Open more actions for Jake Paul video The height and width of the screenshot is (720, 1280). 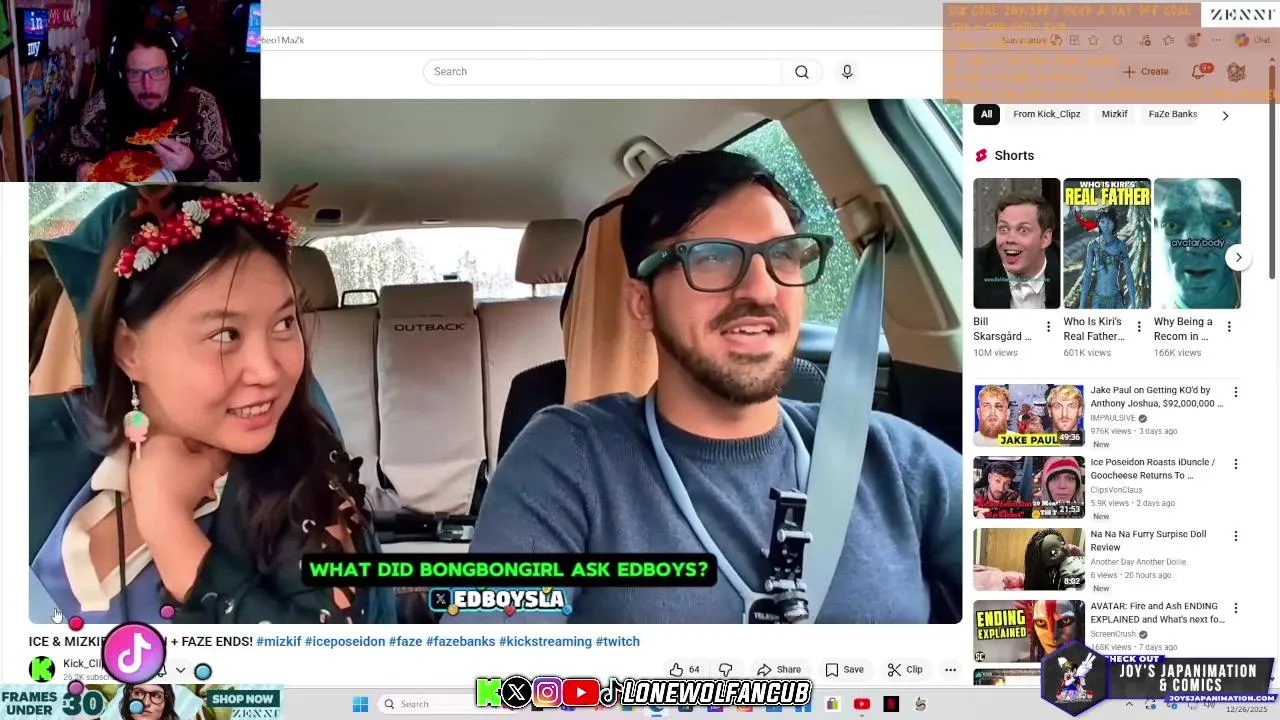[1235, 393]
